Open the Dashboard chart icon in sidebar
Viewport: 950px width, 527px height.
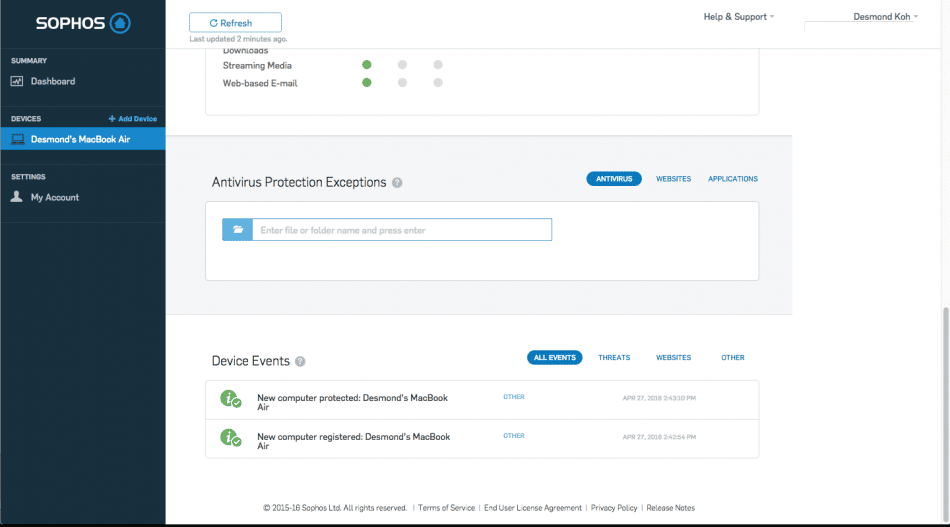(x=17, y=81)
